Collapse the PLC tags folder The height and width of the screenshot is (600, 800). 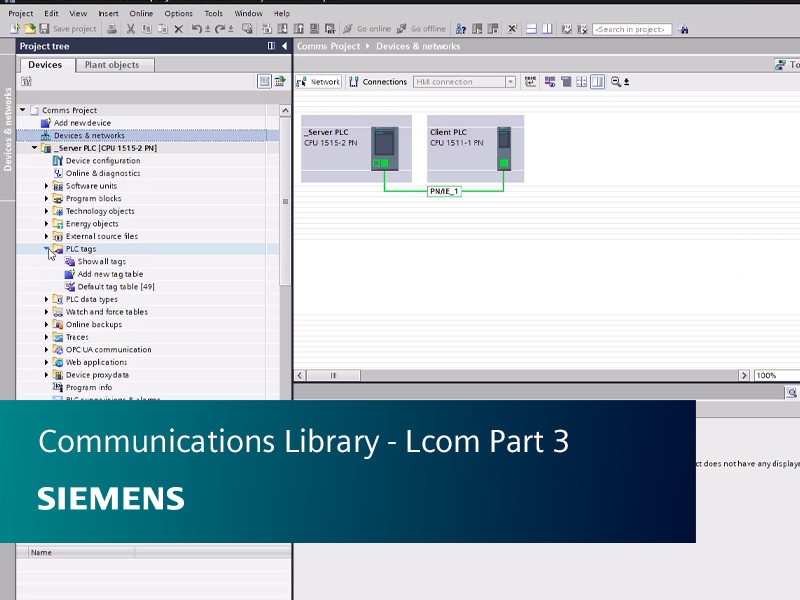point(47,248)
